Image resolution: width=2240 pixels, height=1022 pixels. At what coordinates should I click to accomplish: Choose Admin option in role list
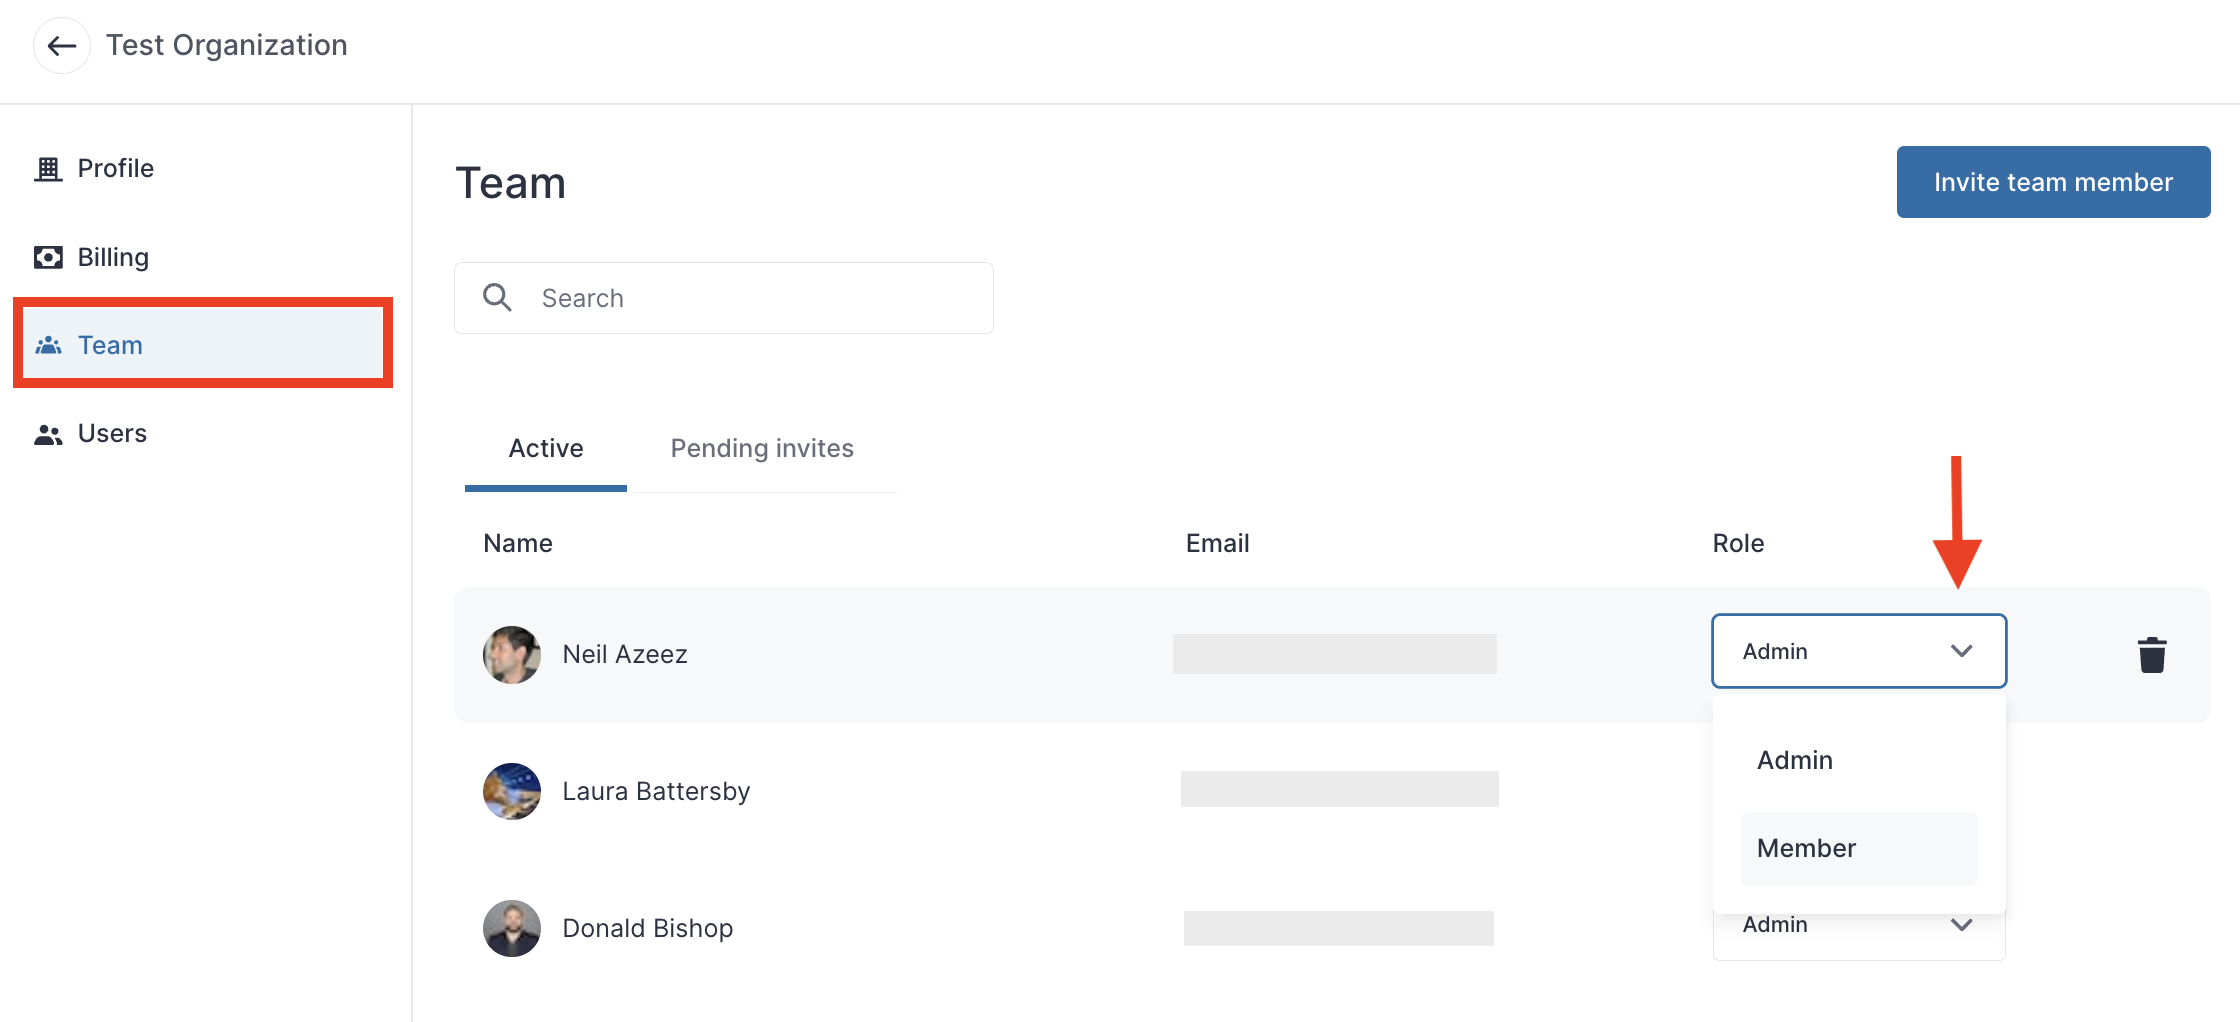(x=1859, y=760)
